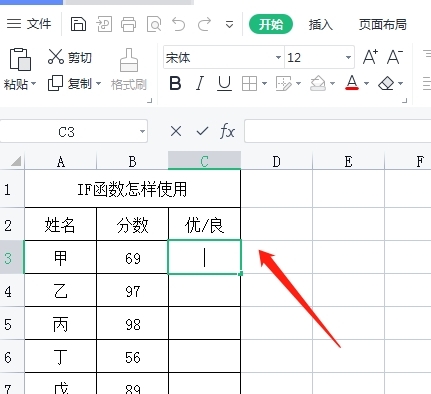431x394 pixels.
Task: Click the Print icon
Action: point(128,24)
